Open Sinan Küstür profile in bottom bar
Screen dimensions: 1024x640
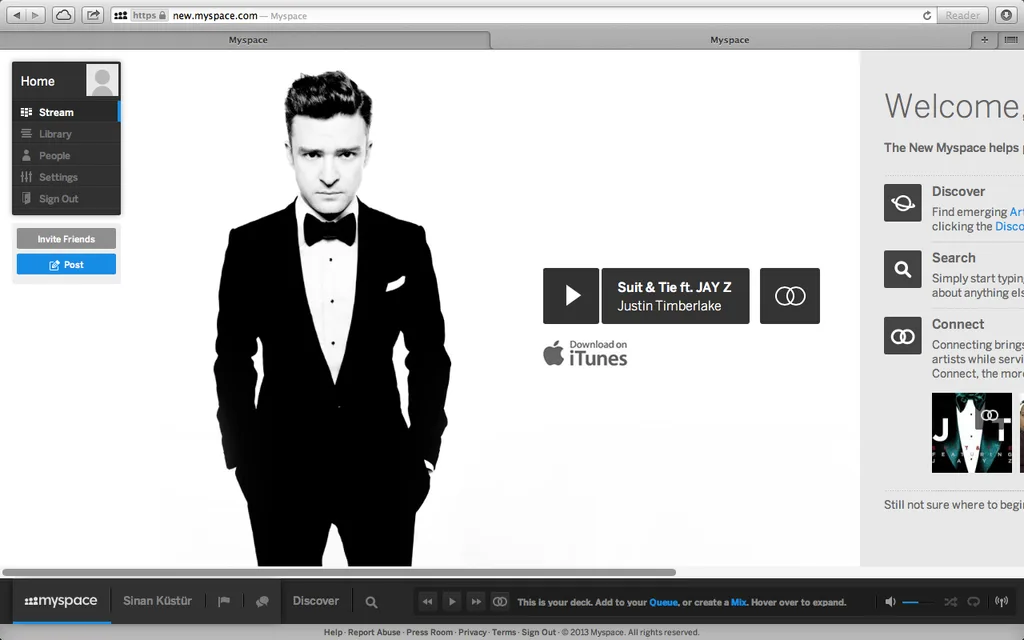[157, 601]
